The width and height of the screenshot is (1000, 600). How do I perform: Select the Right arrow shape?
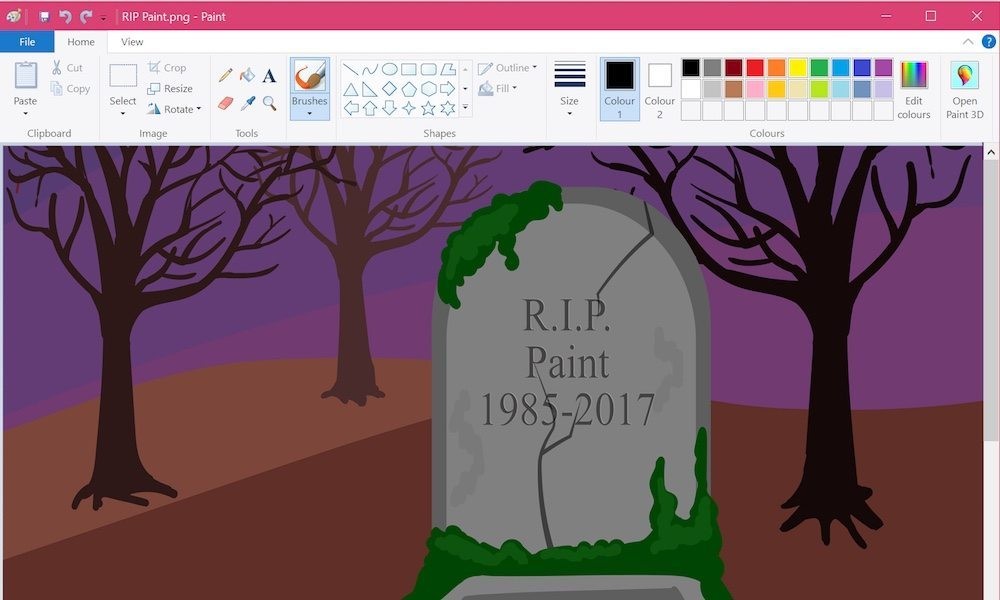click(448, 89)
